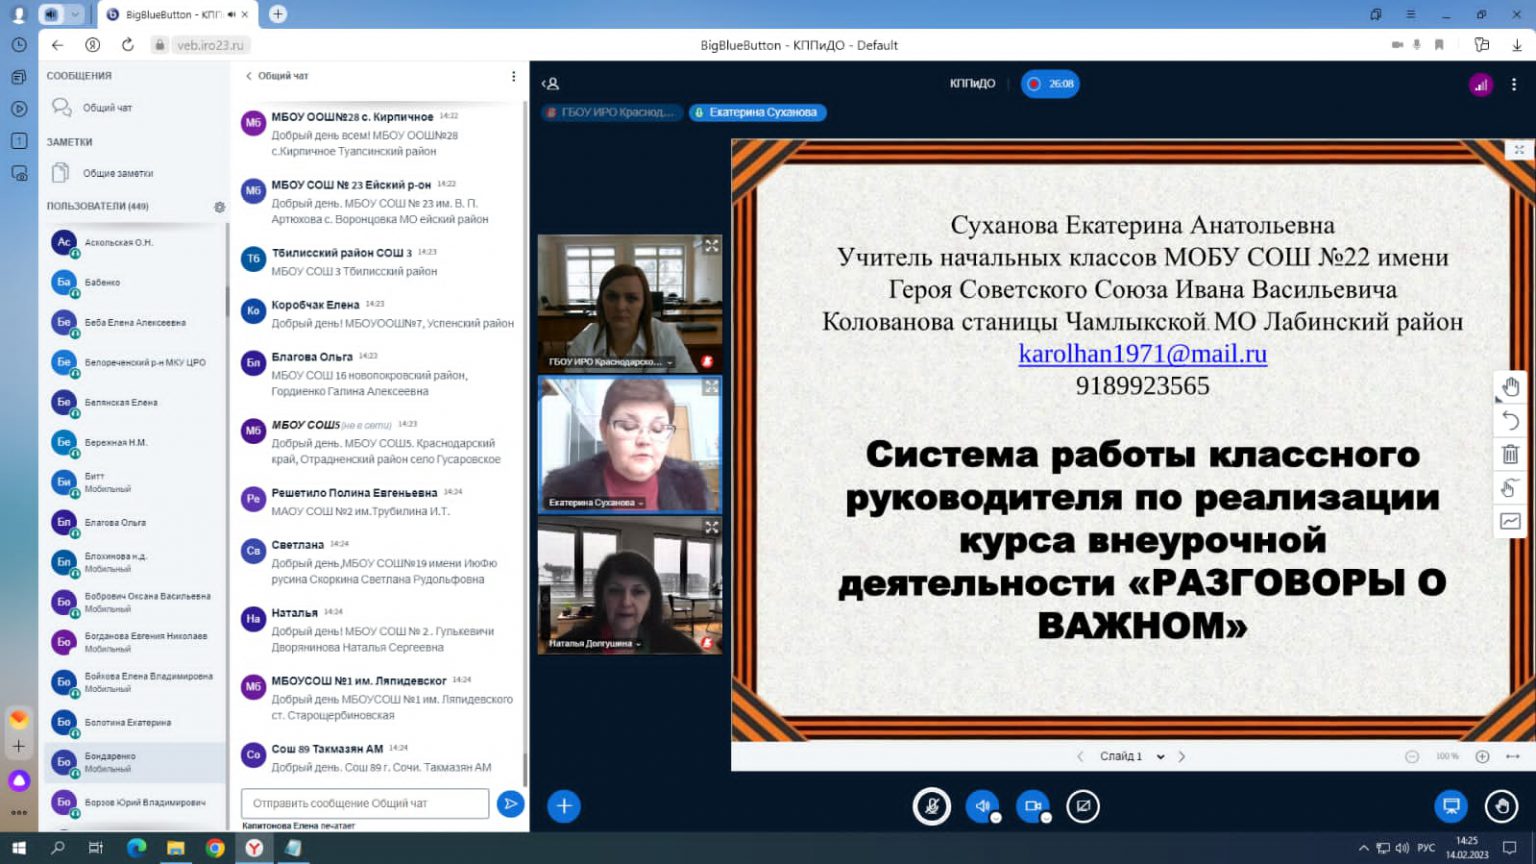This screenshot has height=864, width=1536.
Task: Toggle the microphone mute button
Action: point(931,806)
